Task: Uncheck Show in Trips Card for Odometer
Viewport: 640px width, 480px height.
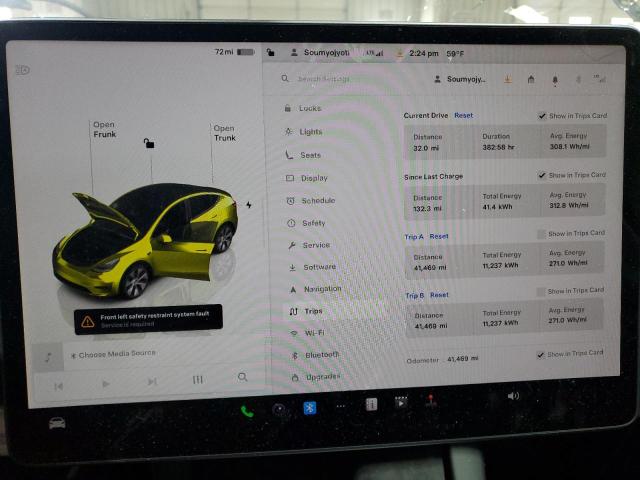Action: (x=540, y=354)
